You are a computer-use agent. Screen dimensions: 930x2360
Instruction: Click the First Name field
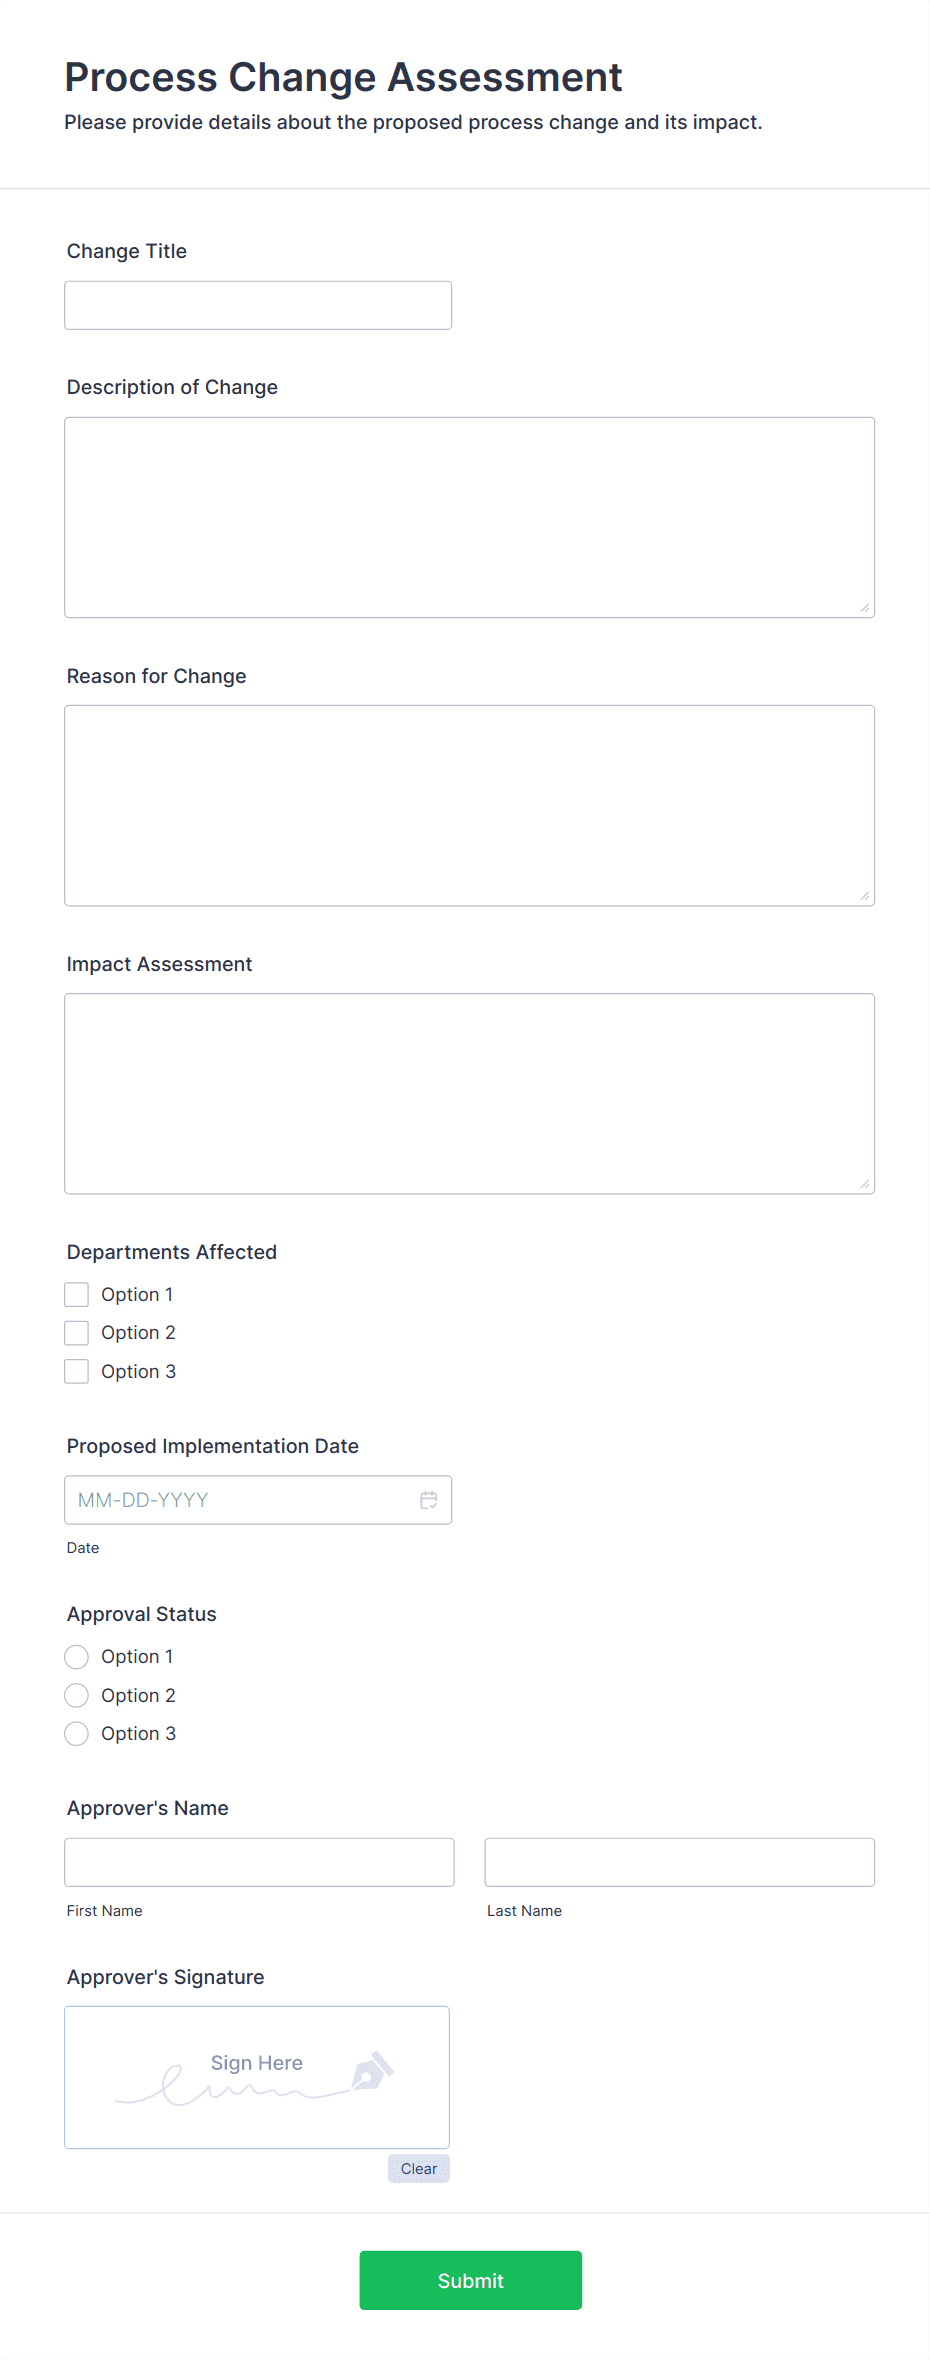pos(260,1861)
